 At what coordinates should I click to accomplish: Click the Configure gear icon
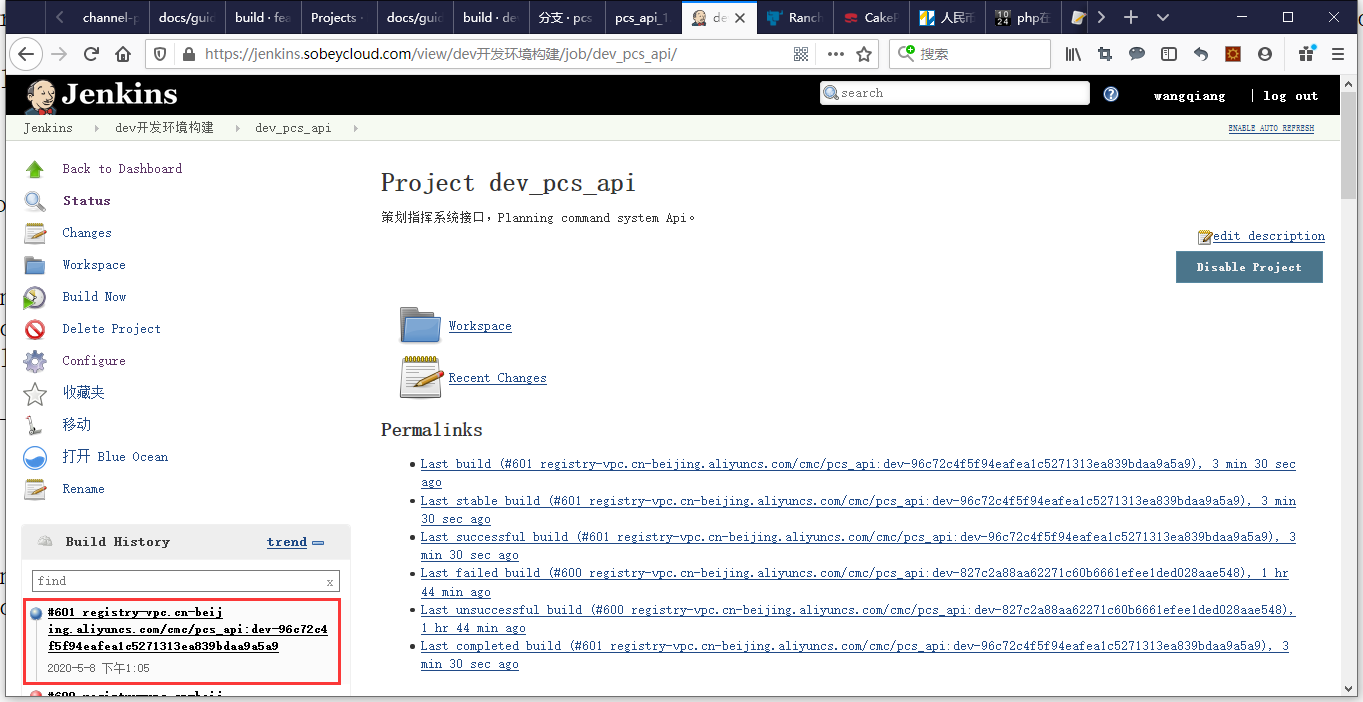coord(35,361)
